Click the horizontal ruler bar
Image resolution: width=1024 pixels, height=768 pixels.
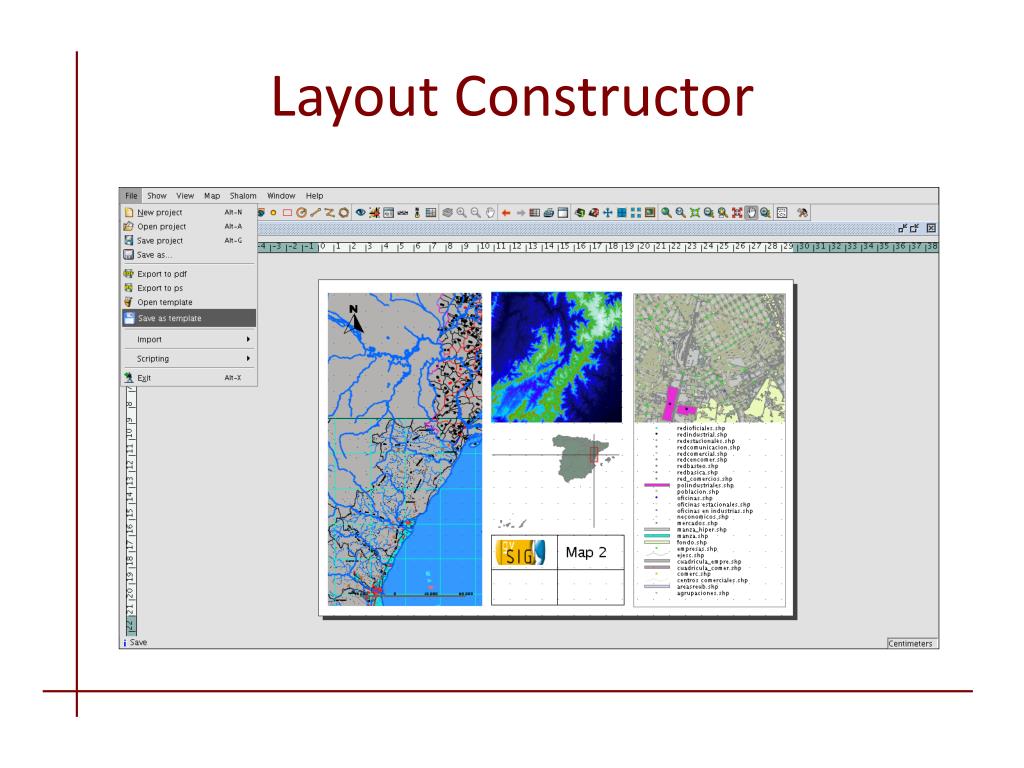coord(597,247)
